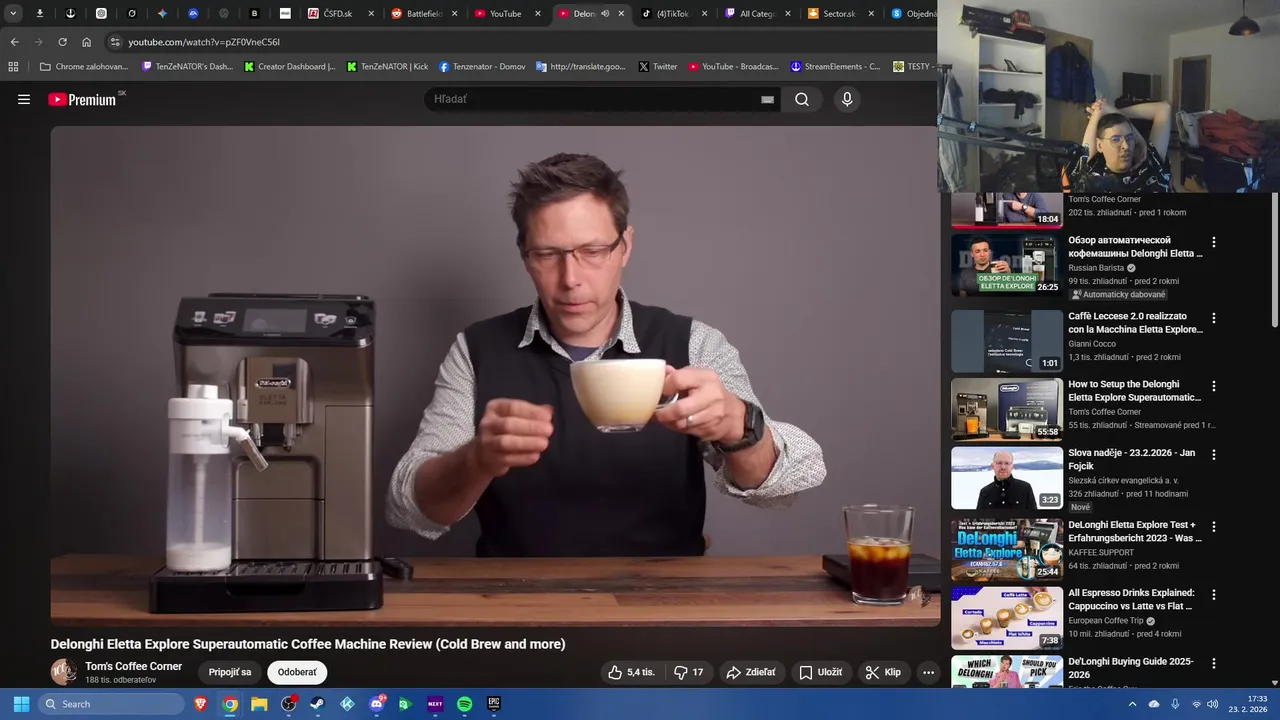Open Epic Games Launcher from taskbar

click(x=494, y=704)
